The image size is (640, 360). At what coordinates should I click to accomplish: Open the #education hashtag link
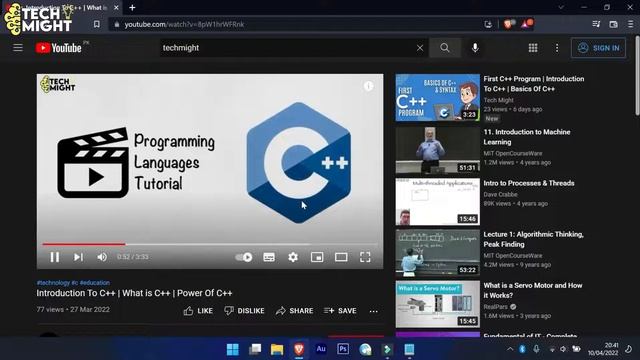coord(94,282)
